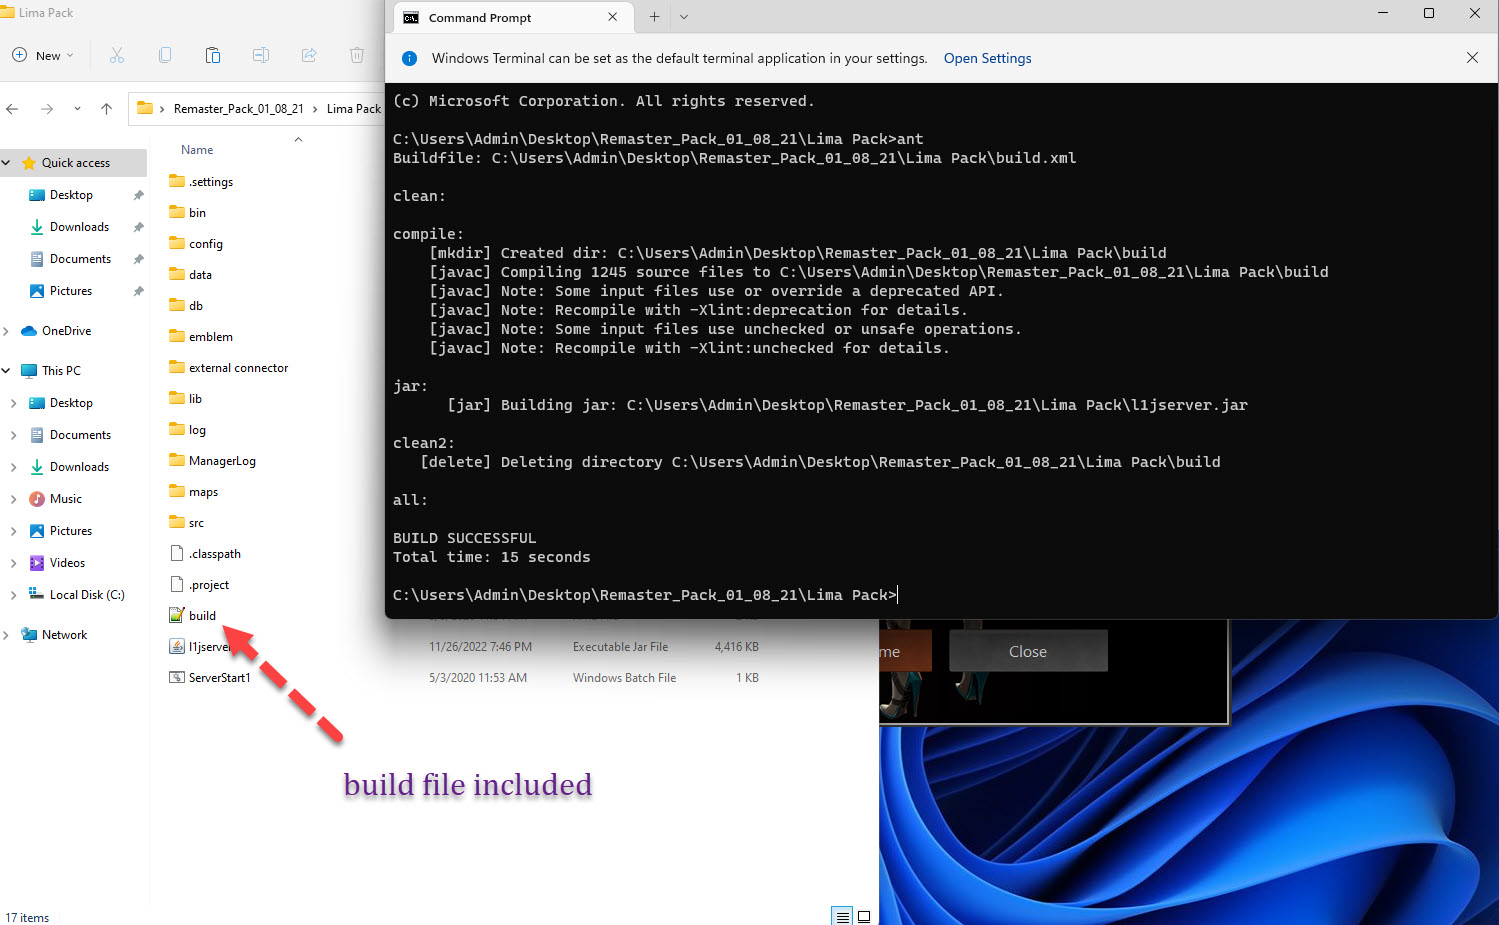Go up one folder level in Explorer
This screenshot has width=1499, height=925.
(106, 109)
